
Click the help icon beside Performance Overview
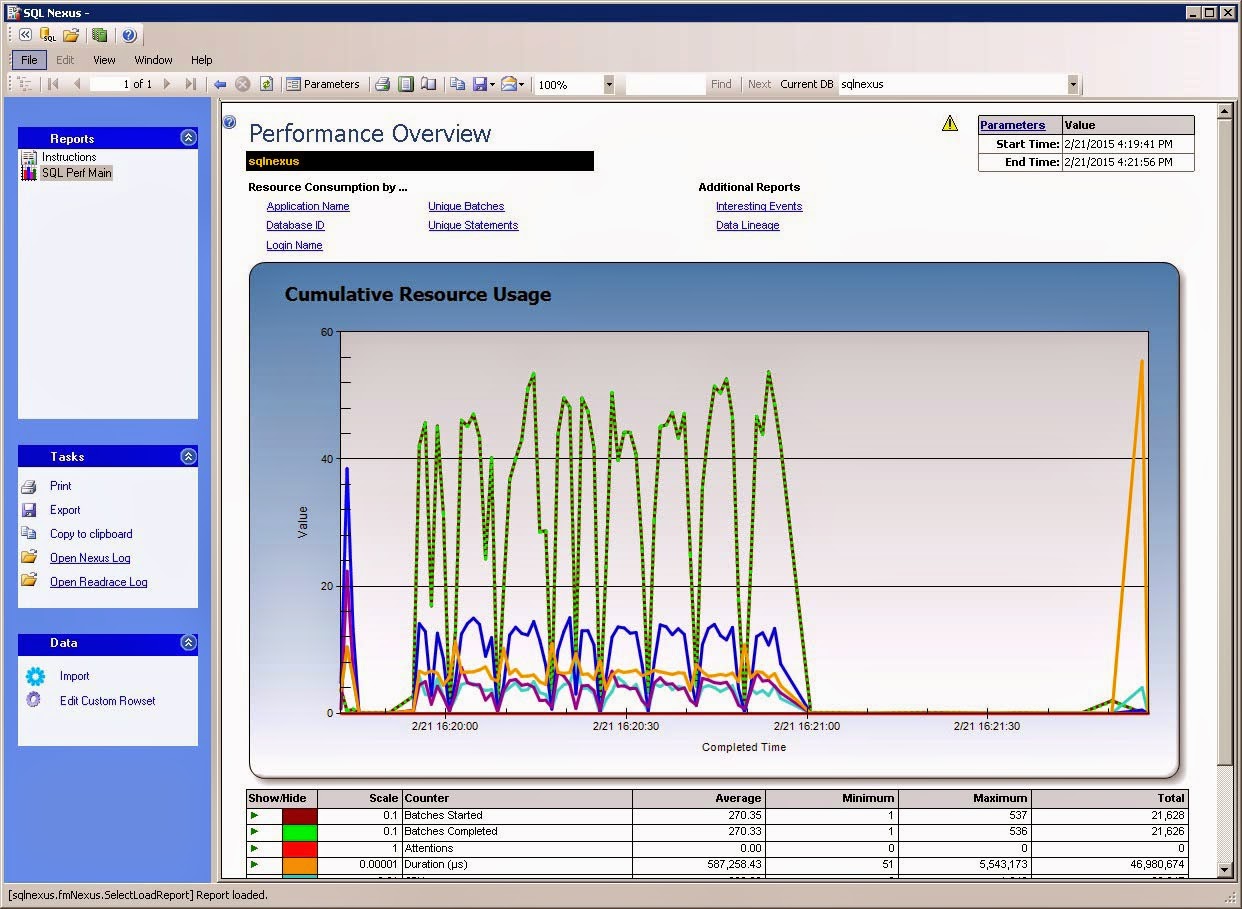coord(229,122)
